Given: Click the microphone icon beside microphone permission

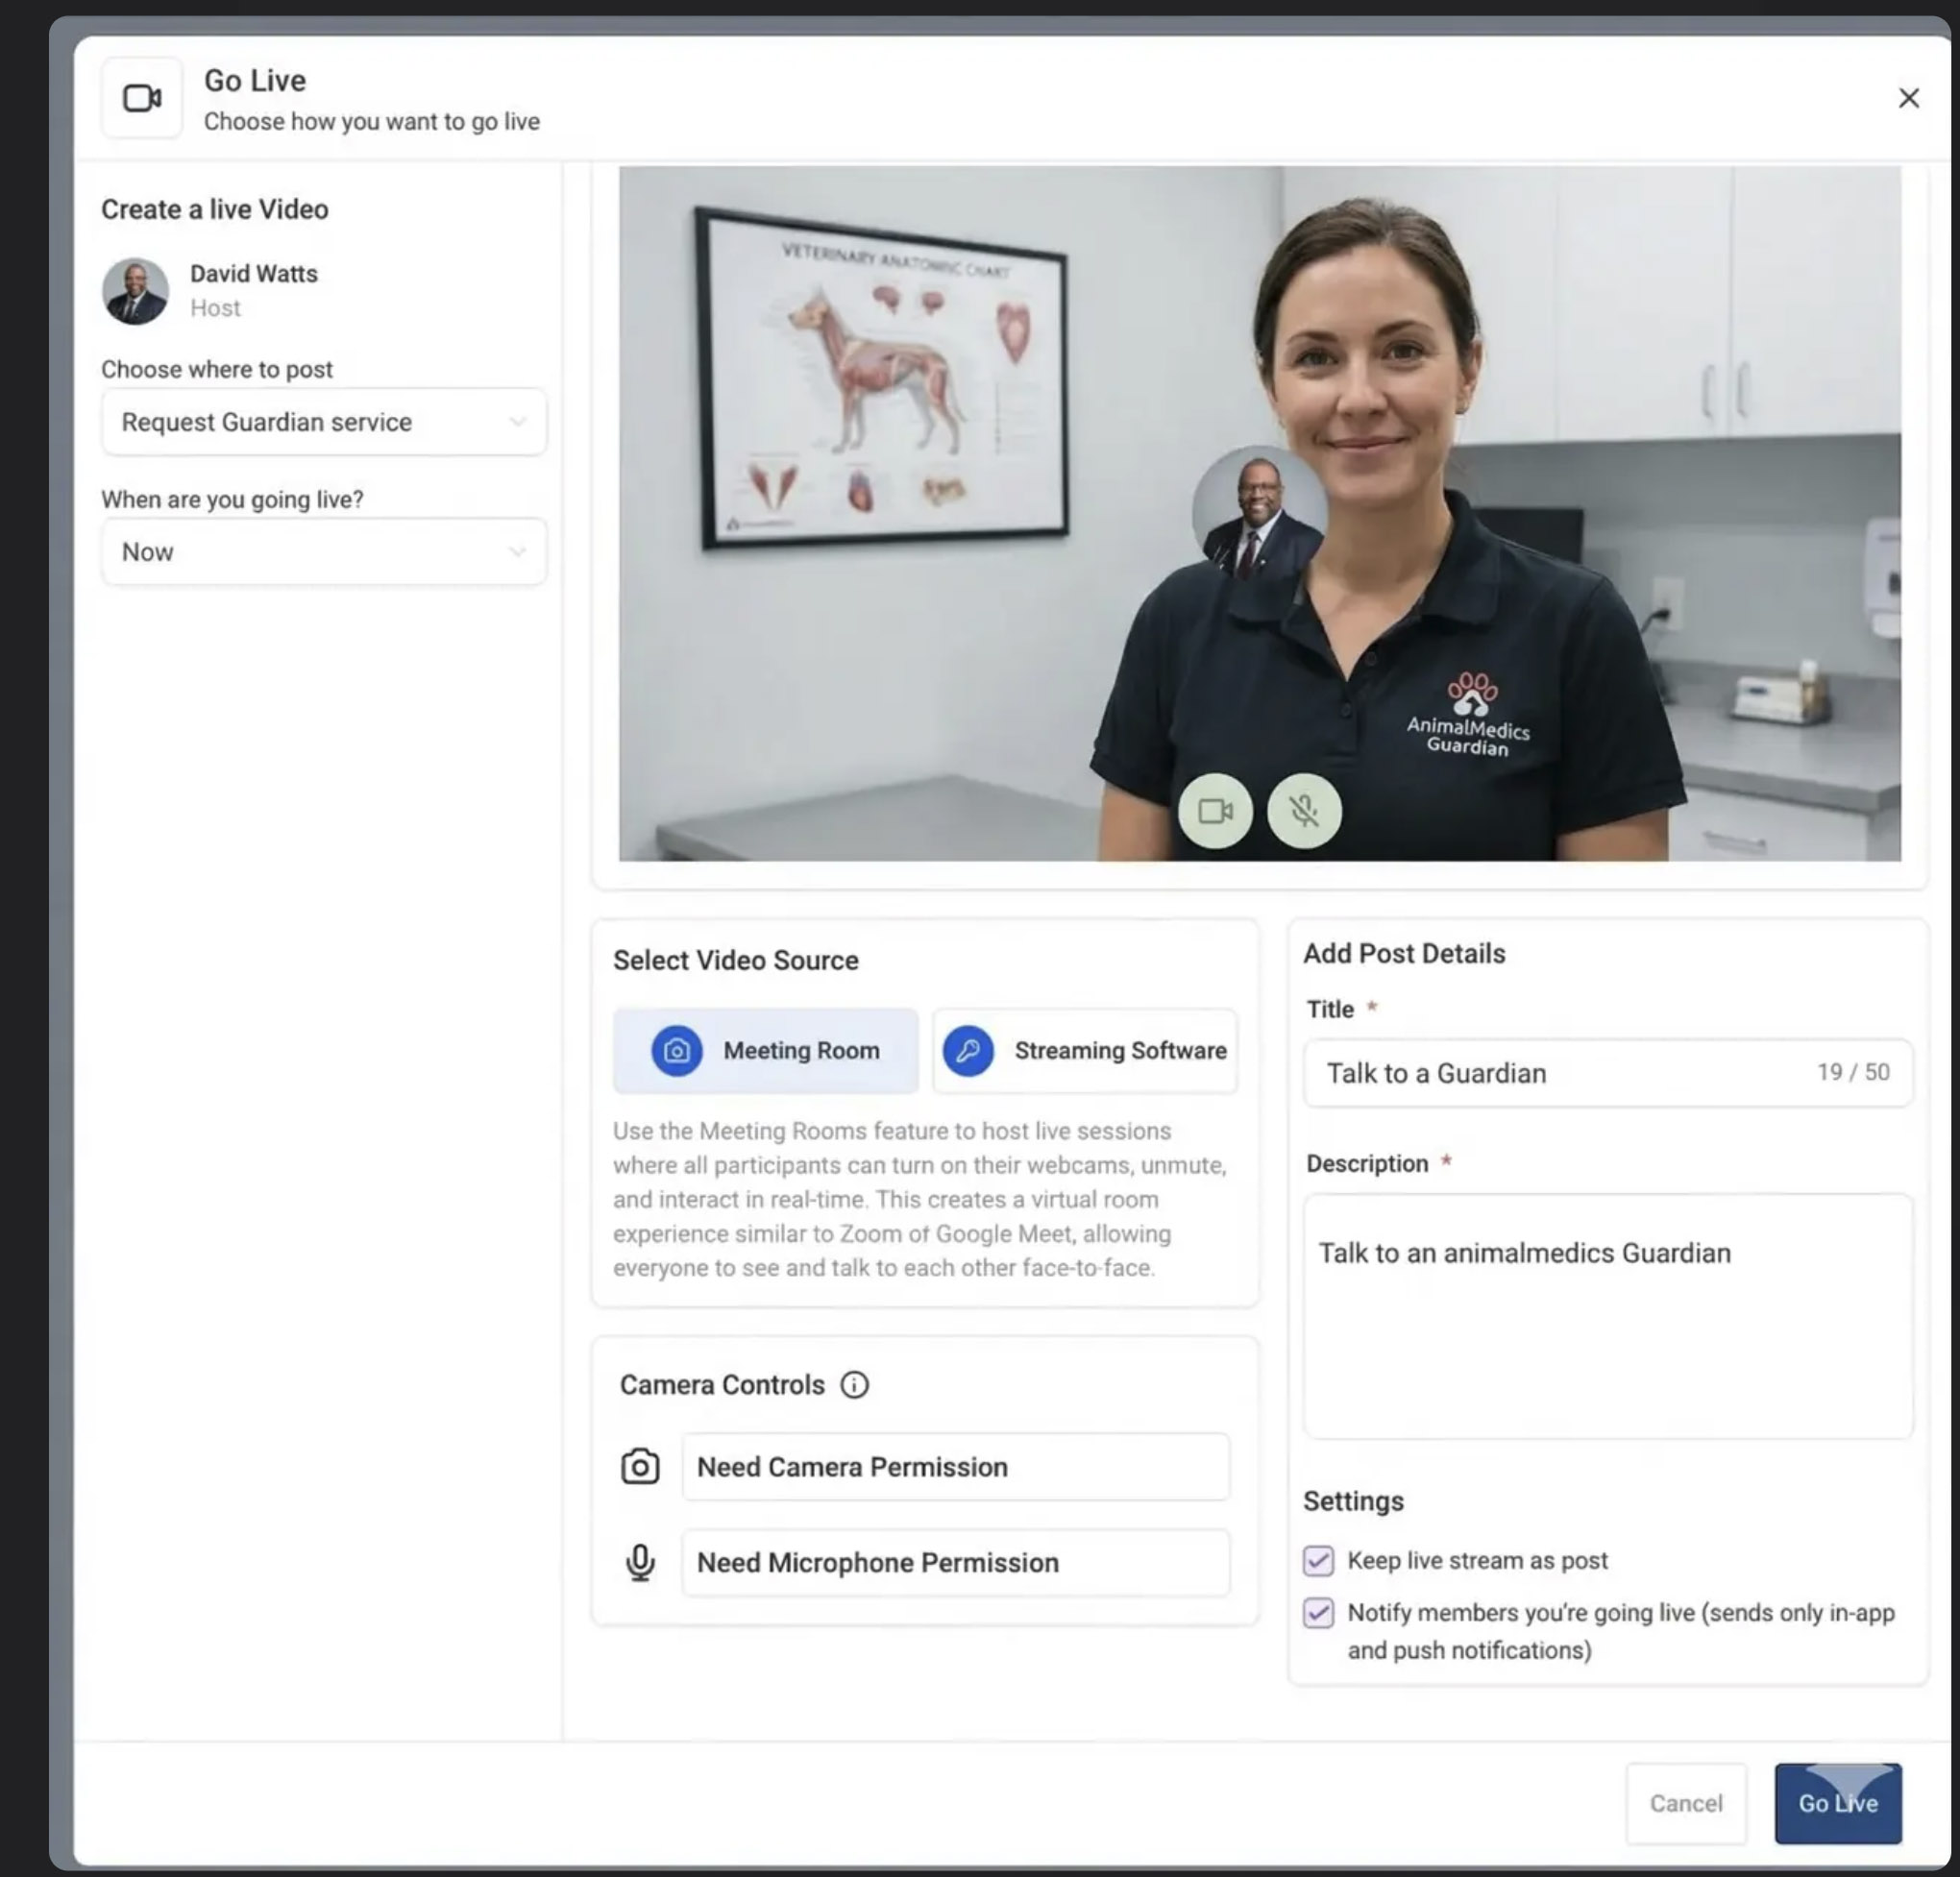Looking at the screenshot, I should (x=640, y=1562).
